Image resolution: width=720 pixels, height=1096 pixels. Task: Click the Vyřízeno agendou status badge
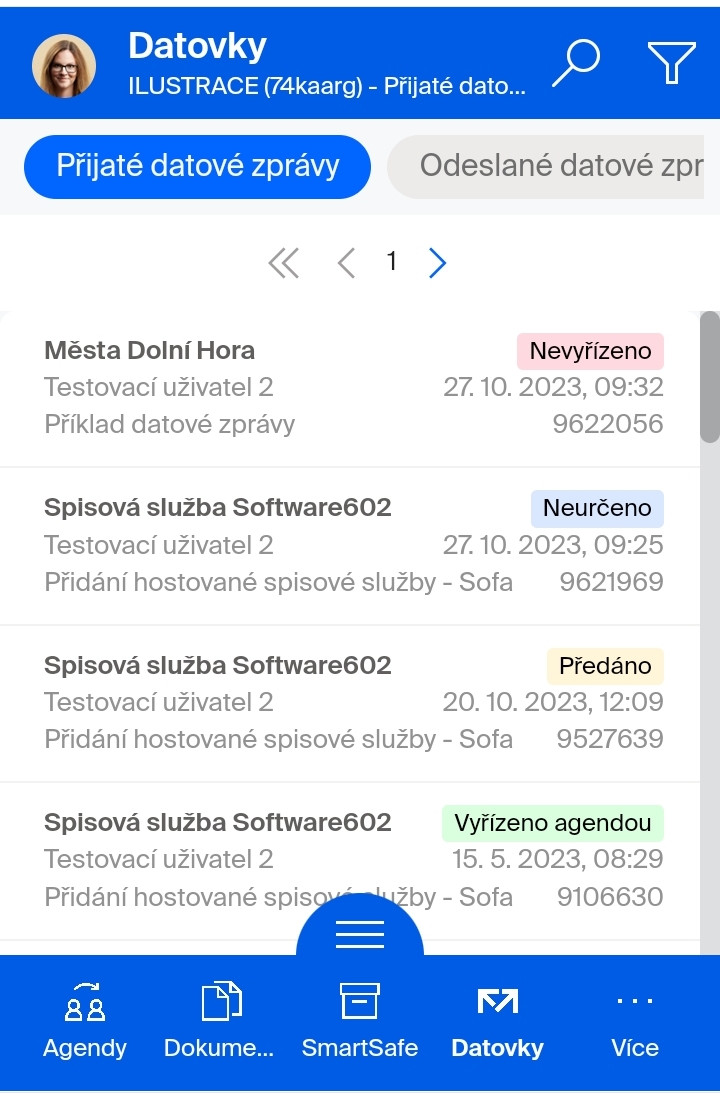pyautogui.click(x=553, y=823)
